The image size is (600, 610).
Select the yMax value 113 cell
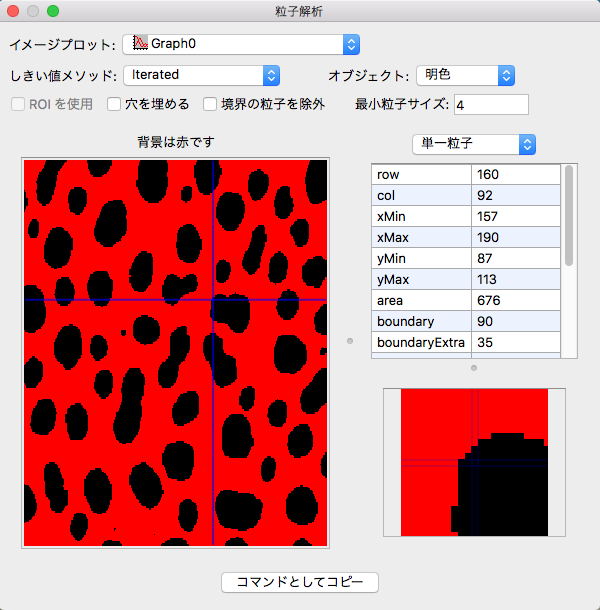click(x=516, y=279)
